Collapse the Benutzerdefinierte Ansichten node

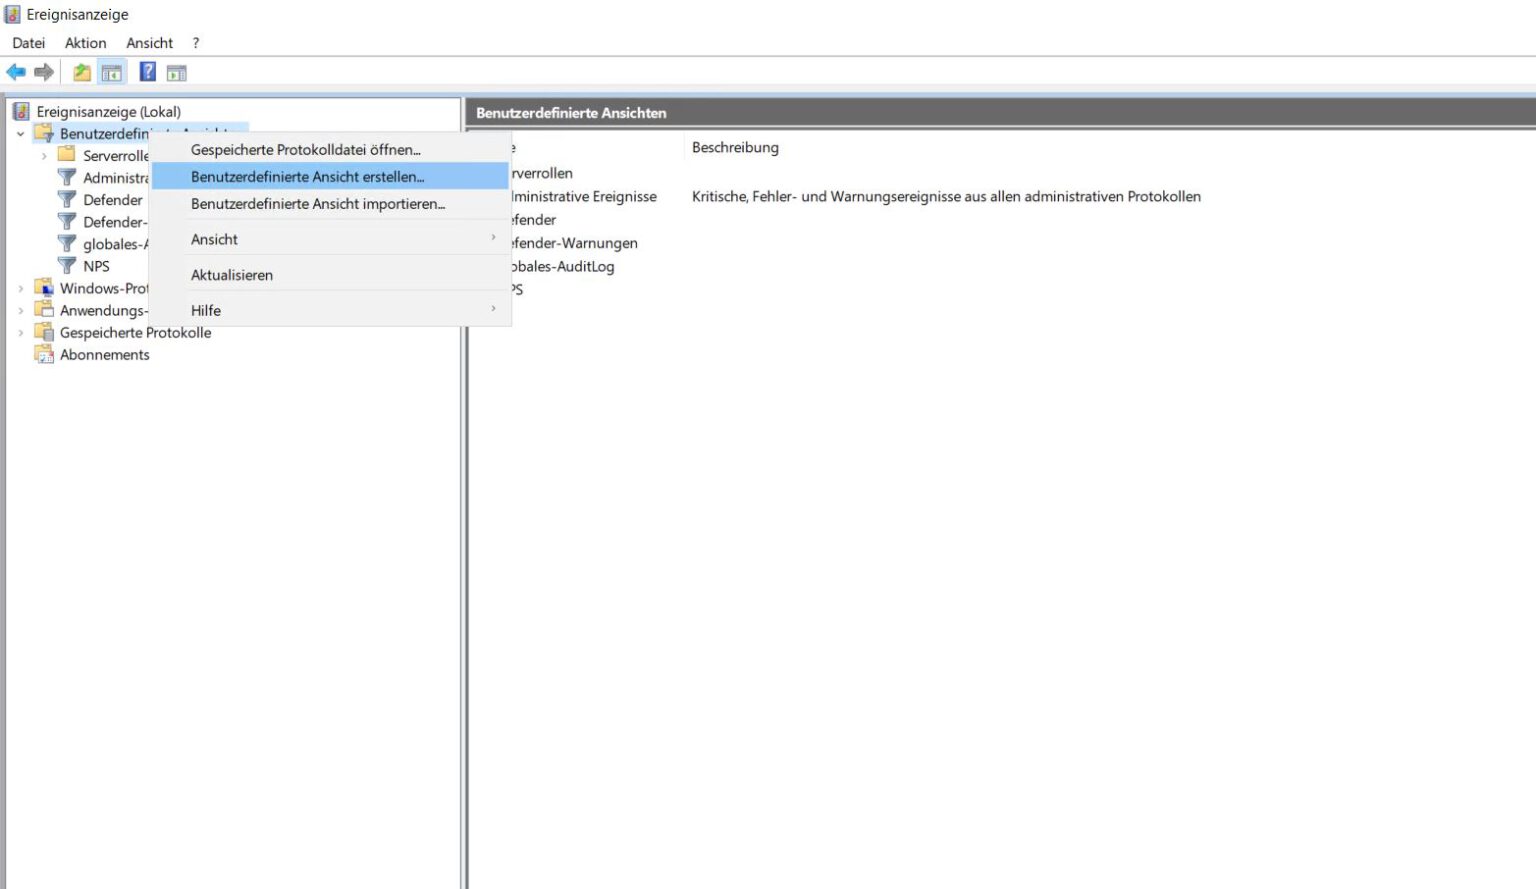point(21,133)
